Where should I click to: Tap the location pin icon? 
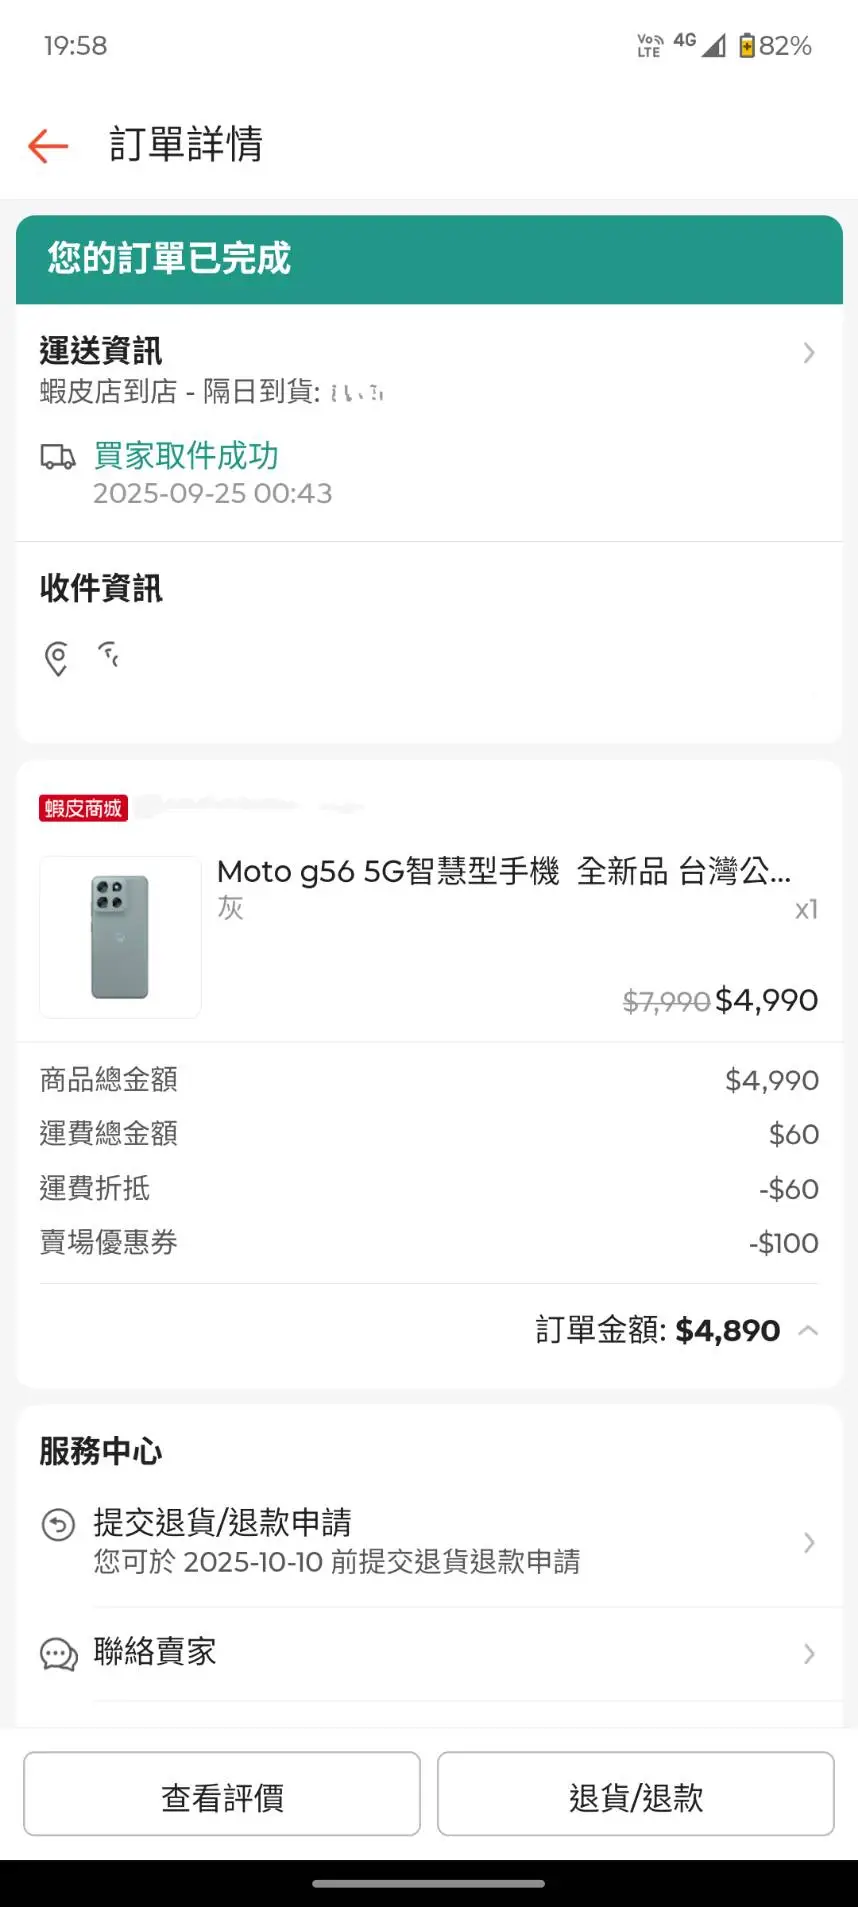(x=57, y=658)
